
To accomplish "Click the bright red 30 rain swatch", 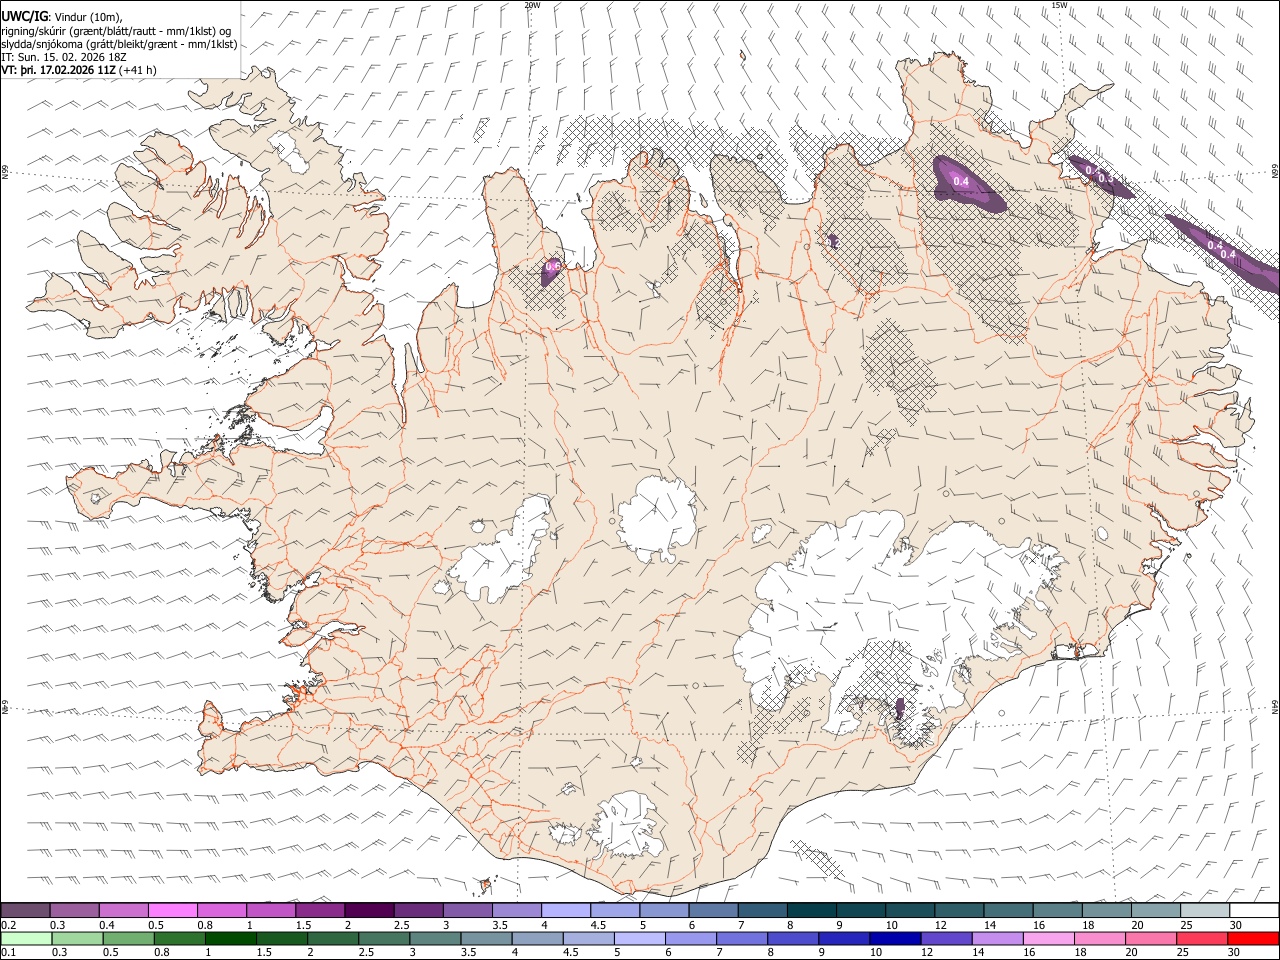I will coord(1254,938).
